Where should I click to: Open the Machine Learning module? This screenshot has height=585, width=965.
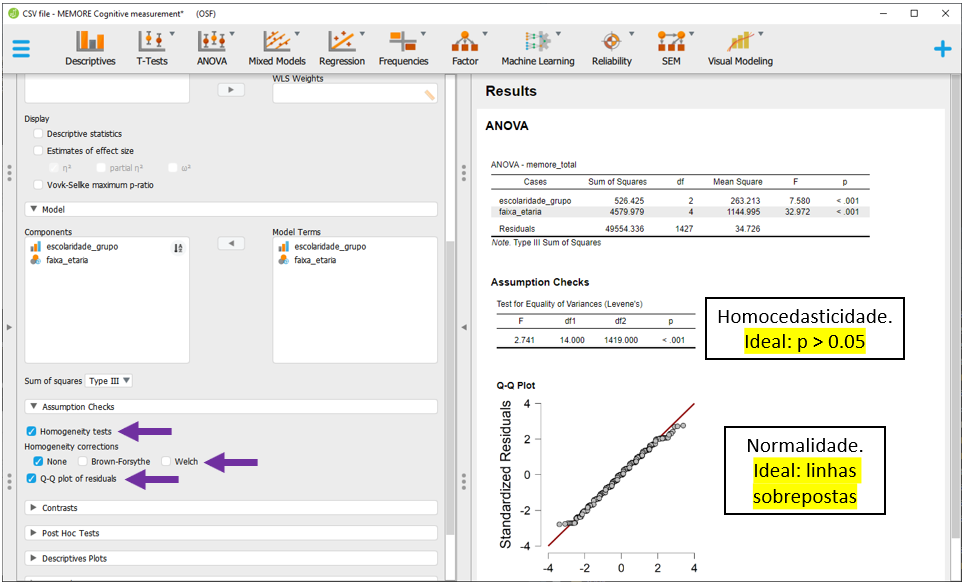538,49
